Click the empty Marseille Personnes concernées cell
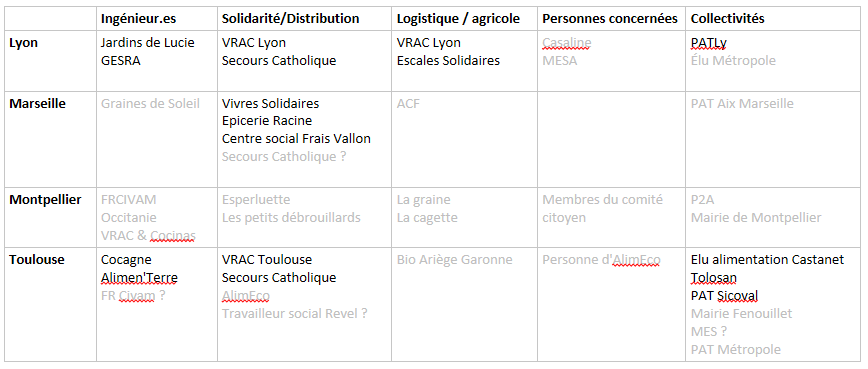Viewport: 868px width, 369px height. tap(612, 139)
